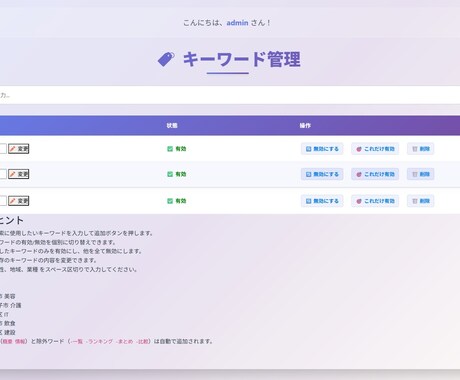This screenshot has width=460, height=380.
Task: Click the example line ending IT
Action: click(x=5, y=314)
